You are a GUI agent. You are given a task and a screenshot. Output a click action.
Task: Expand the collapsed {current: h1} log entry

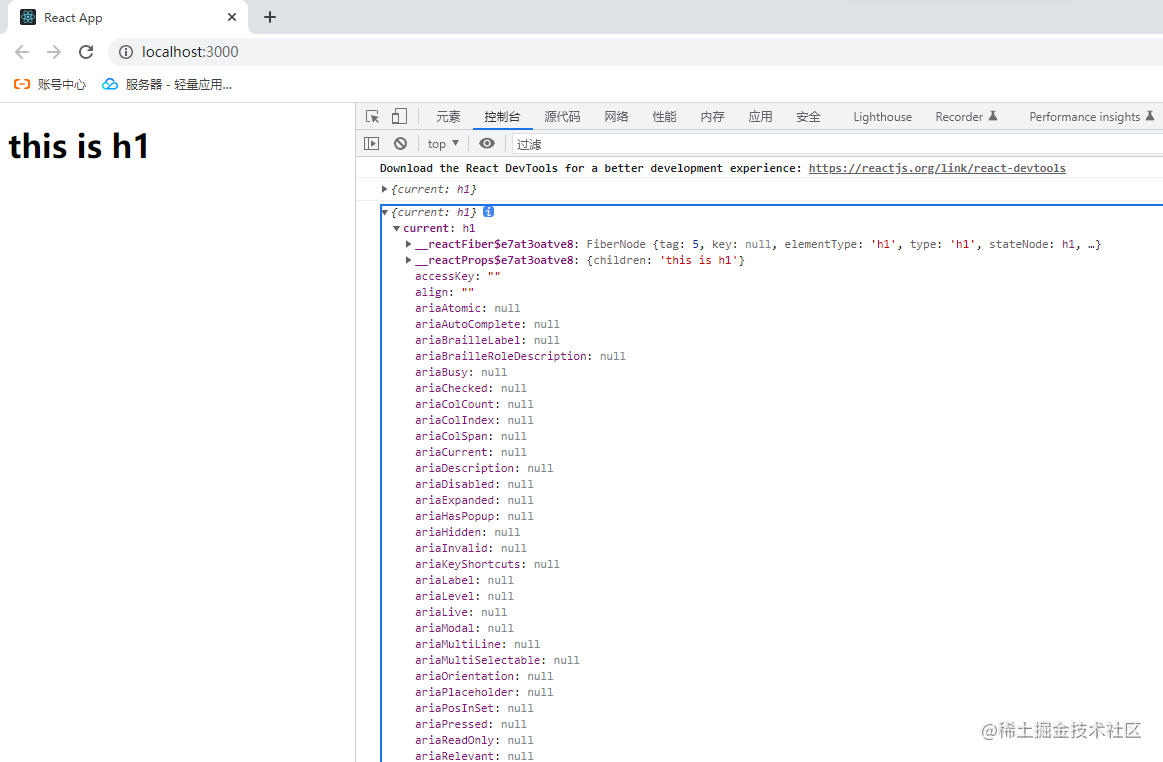(x=384, y=189)
